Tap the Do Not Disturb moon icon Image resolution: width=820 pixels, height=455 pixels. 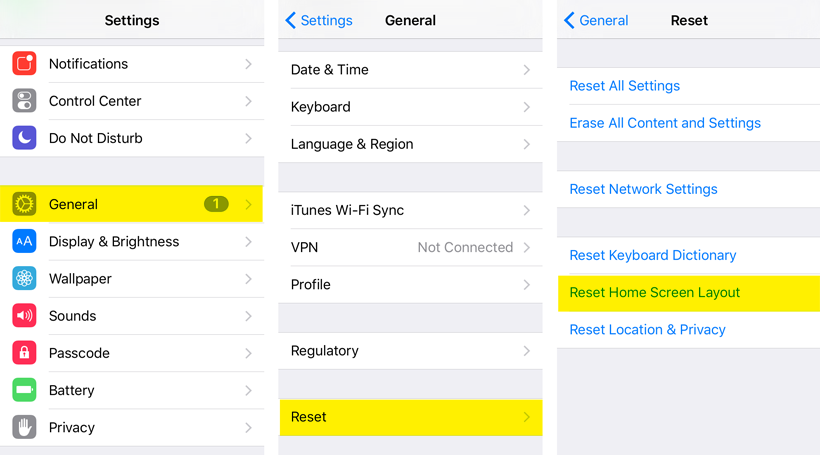24,138
